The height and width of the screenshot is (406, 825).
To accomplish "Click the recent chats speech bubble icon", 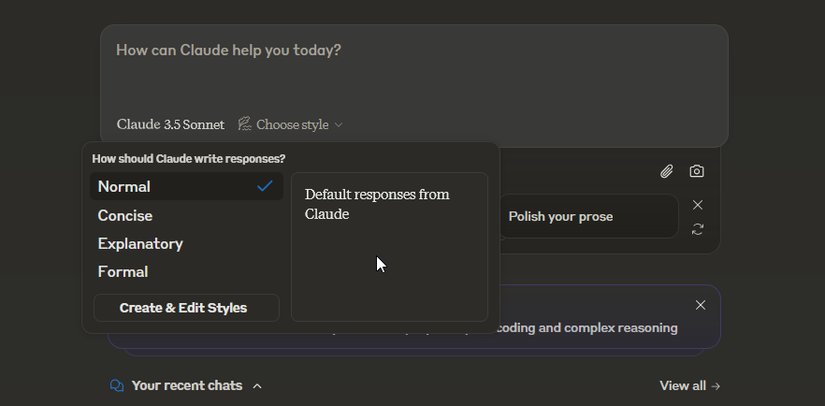I will 117,385.
